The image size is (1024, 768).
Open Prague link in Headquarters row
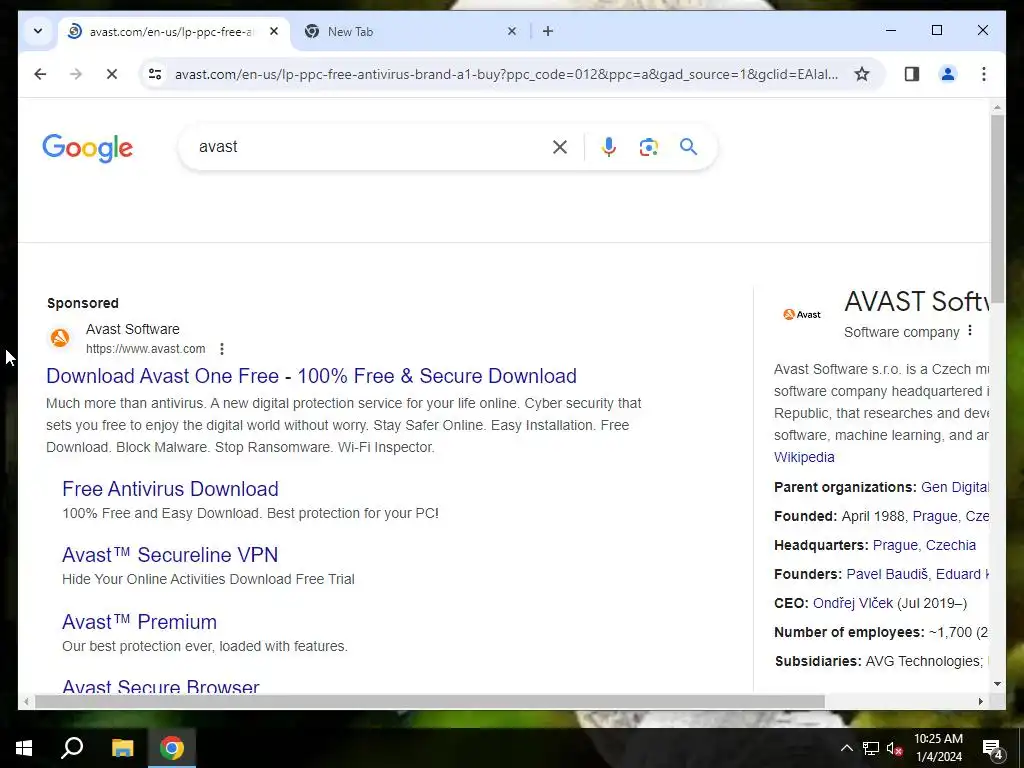(895, 545)
